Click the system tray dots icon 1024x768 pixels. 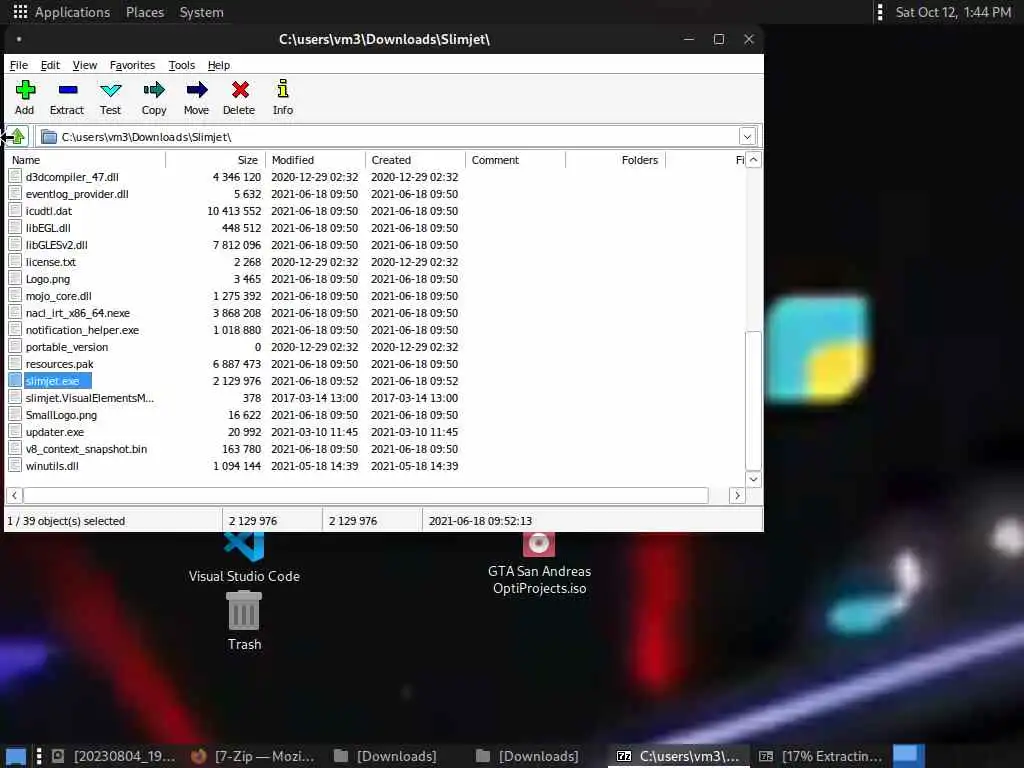880,12
